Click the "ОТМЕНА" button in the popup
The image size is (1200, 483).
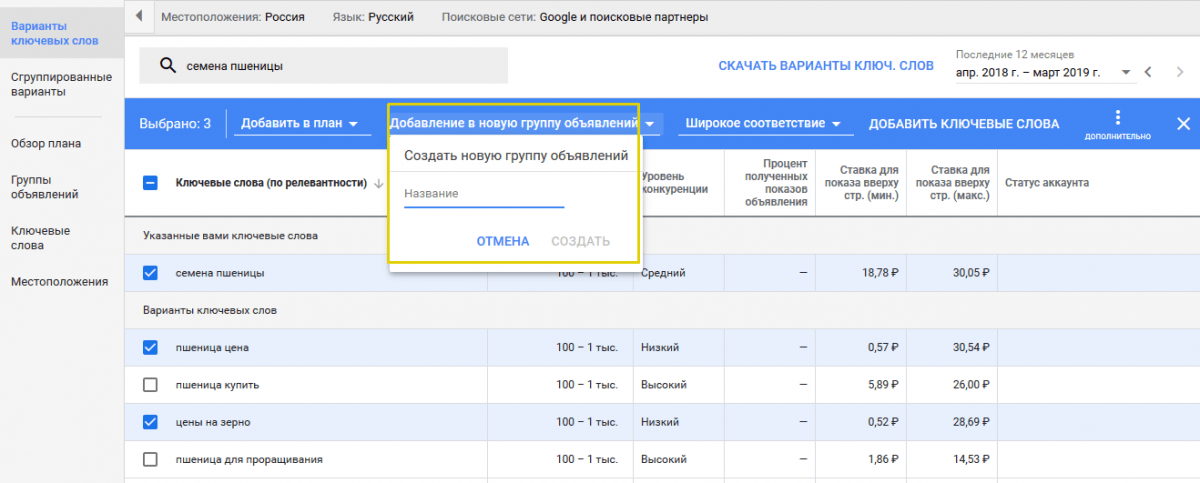coord(503,241)
